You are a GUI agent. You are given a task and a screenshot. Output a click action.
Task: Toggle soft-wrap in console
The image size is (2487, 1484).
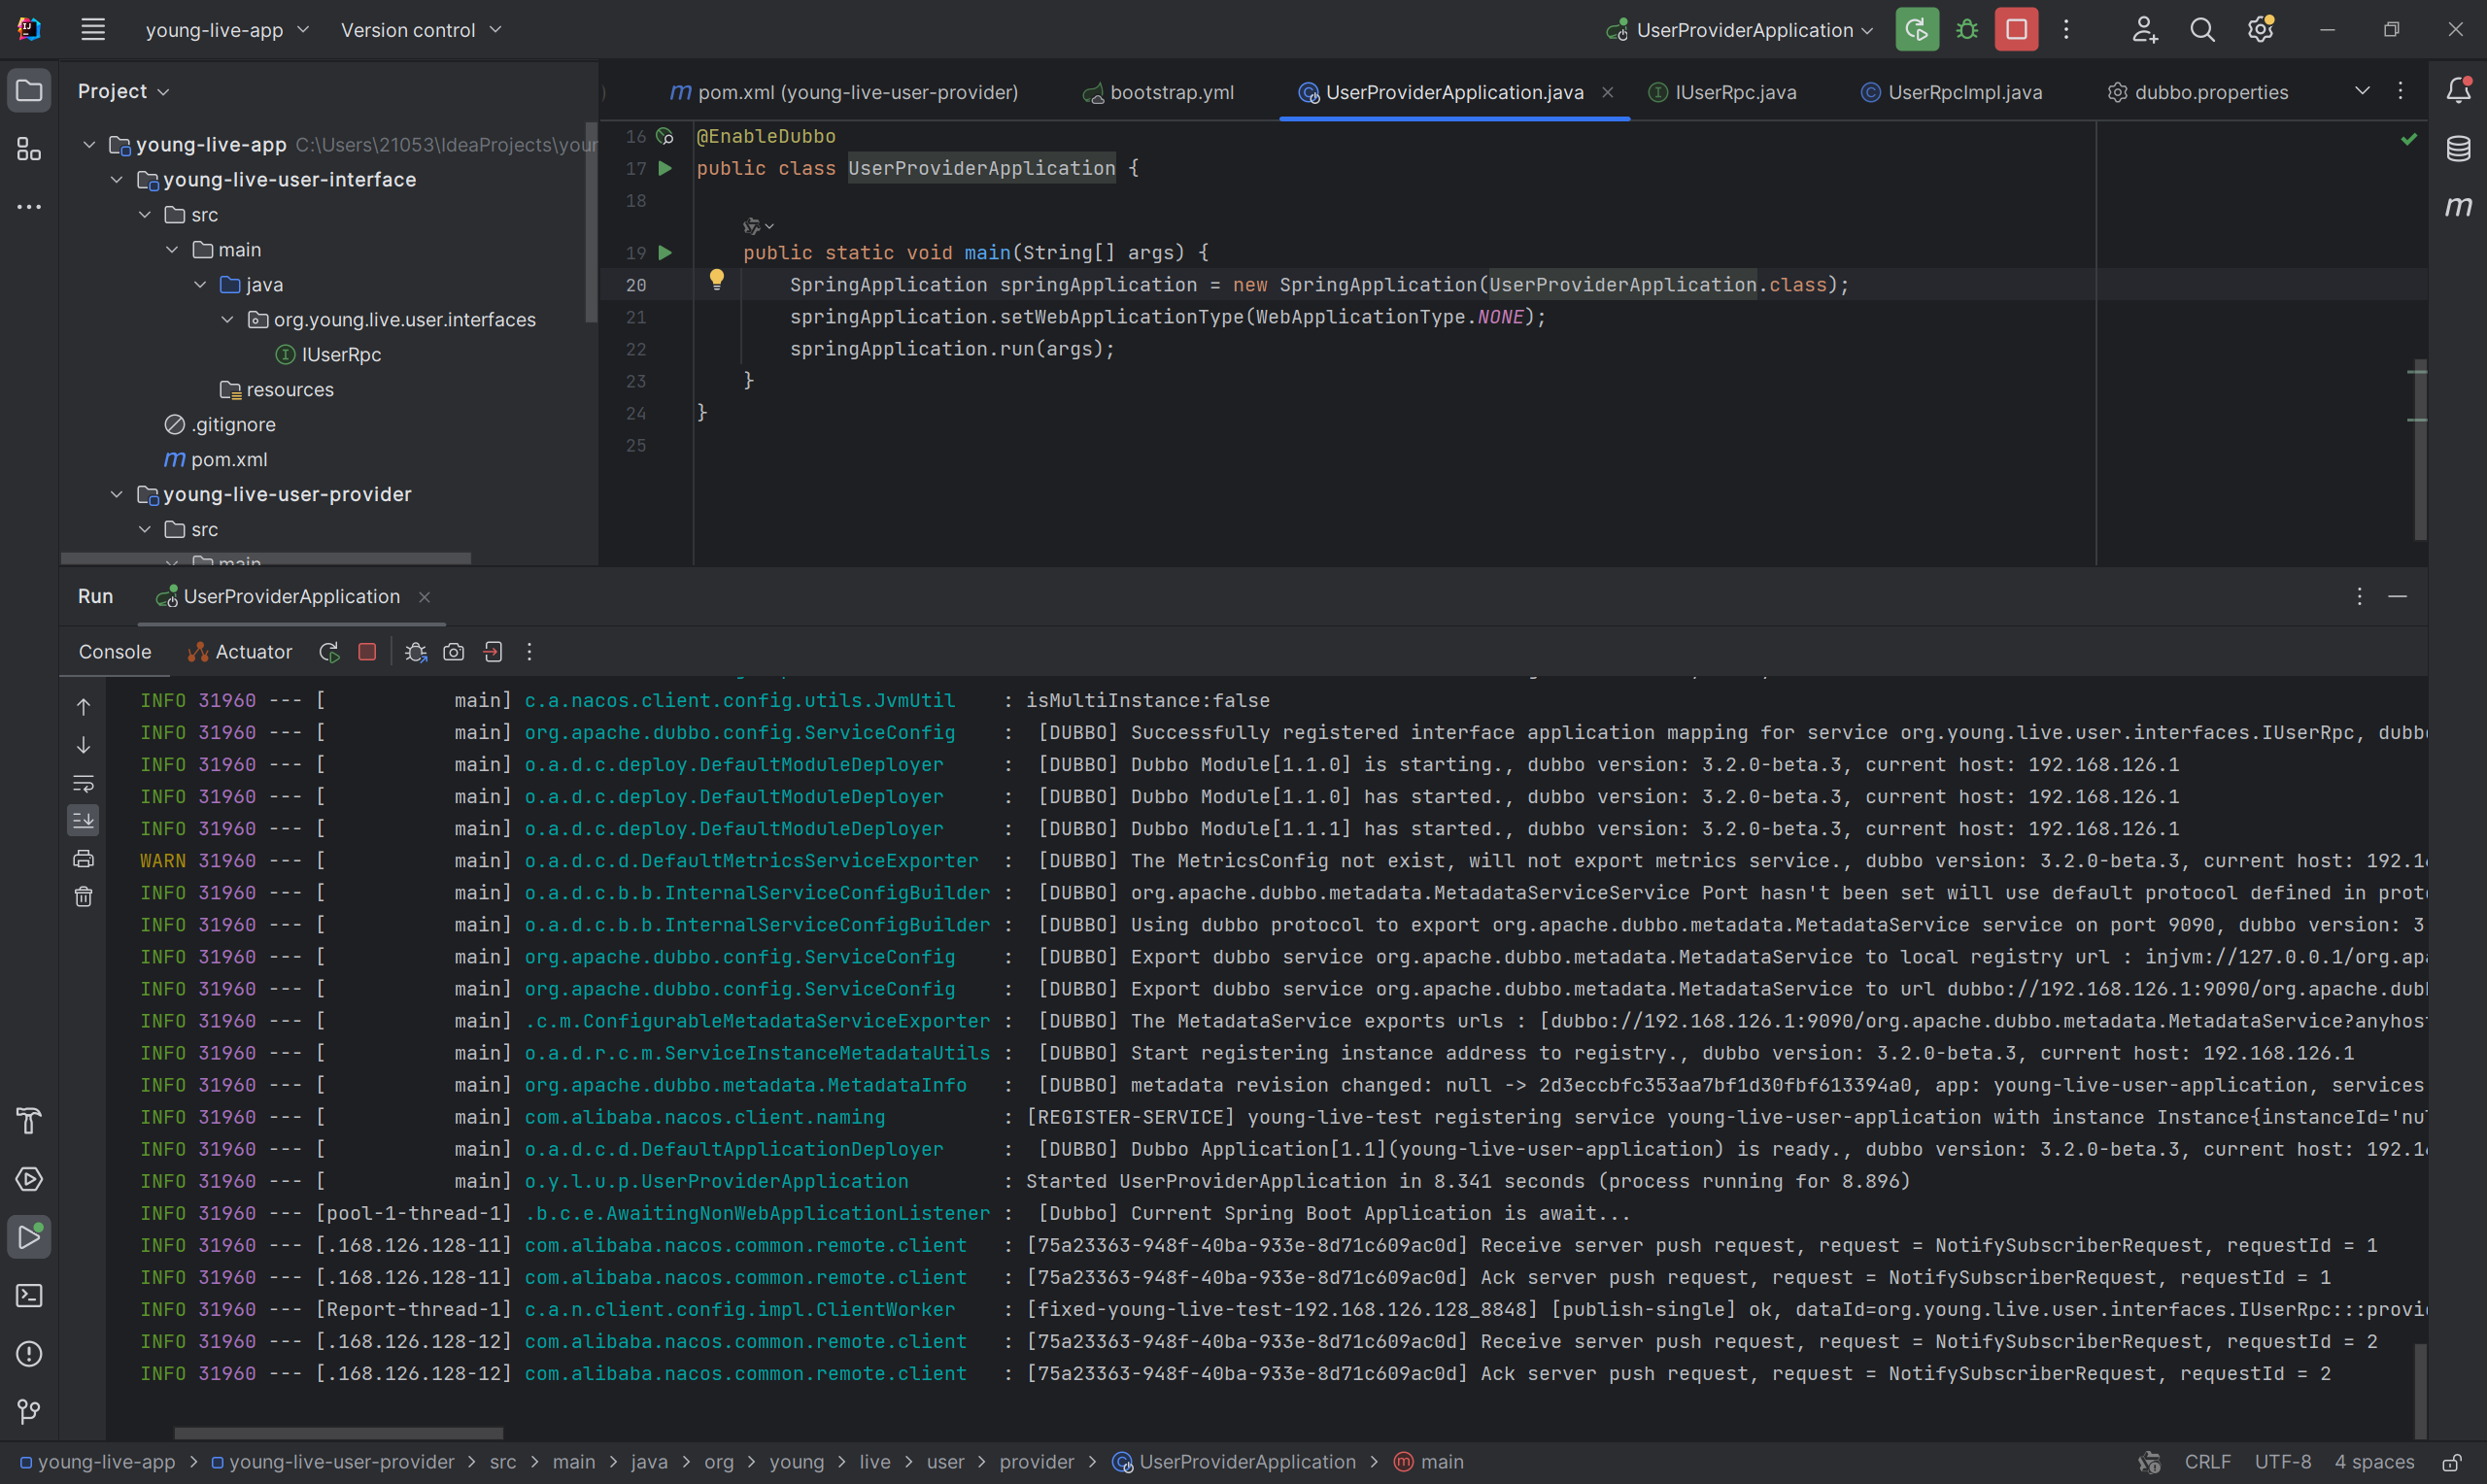point(84,783)
